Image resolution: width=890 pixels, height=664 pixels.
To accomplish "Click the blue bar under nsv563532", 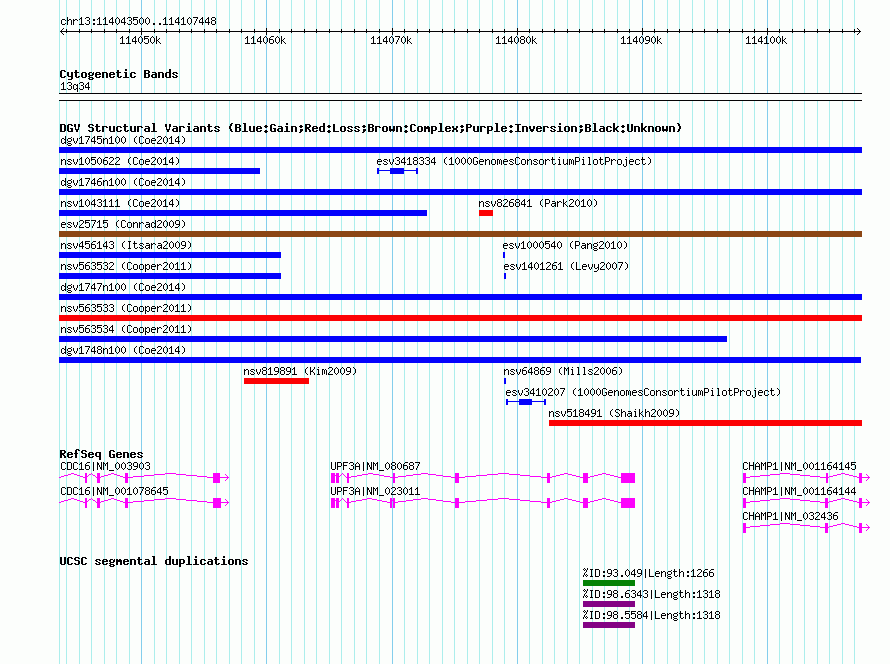I will (x=170, y=276).
